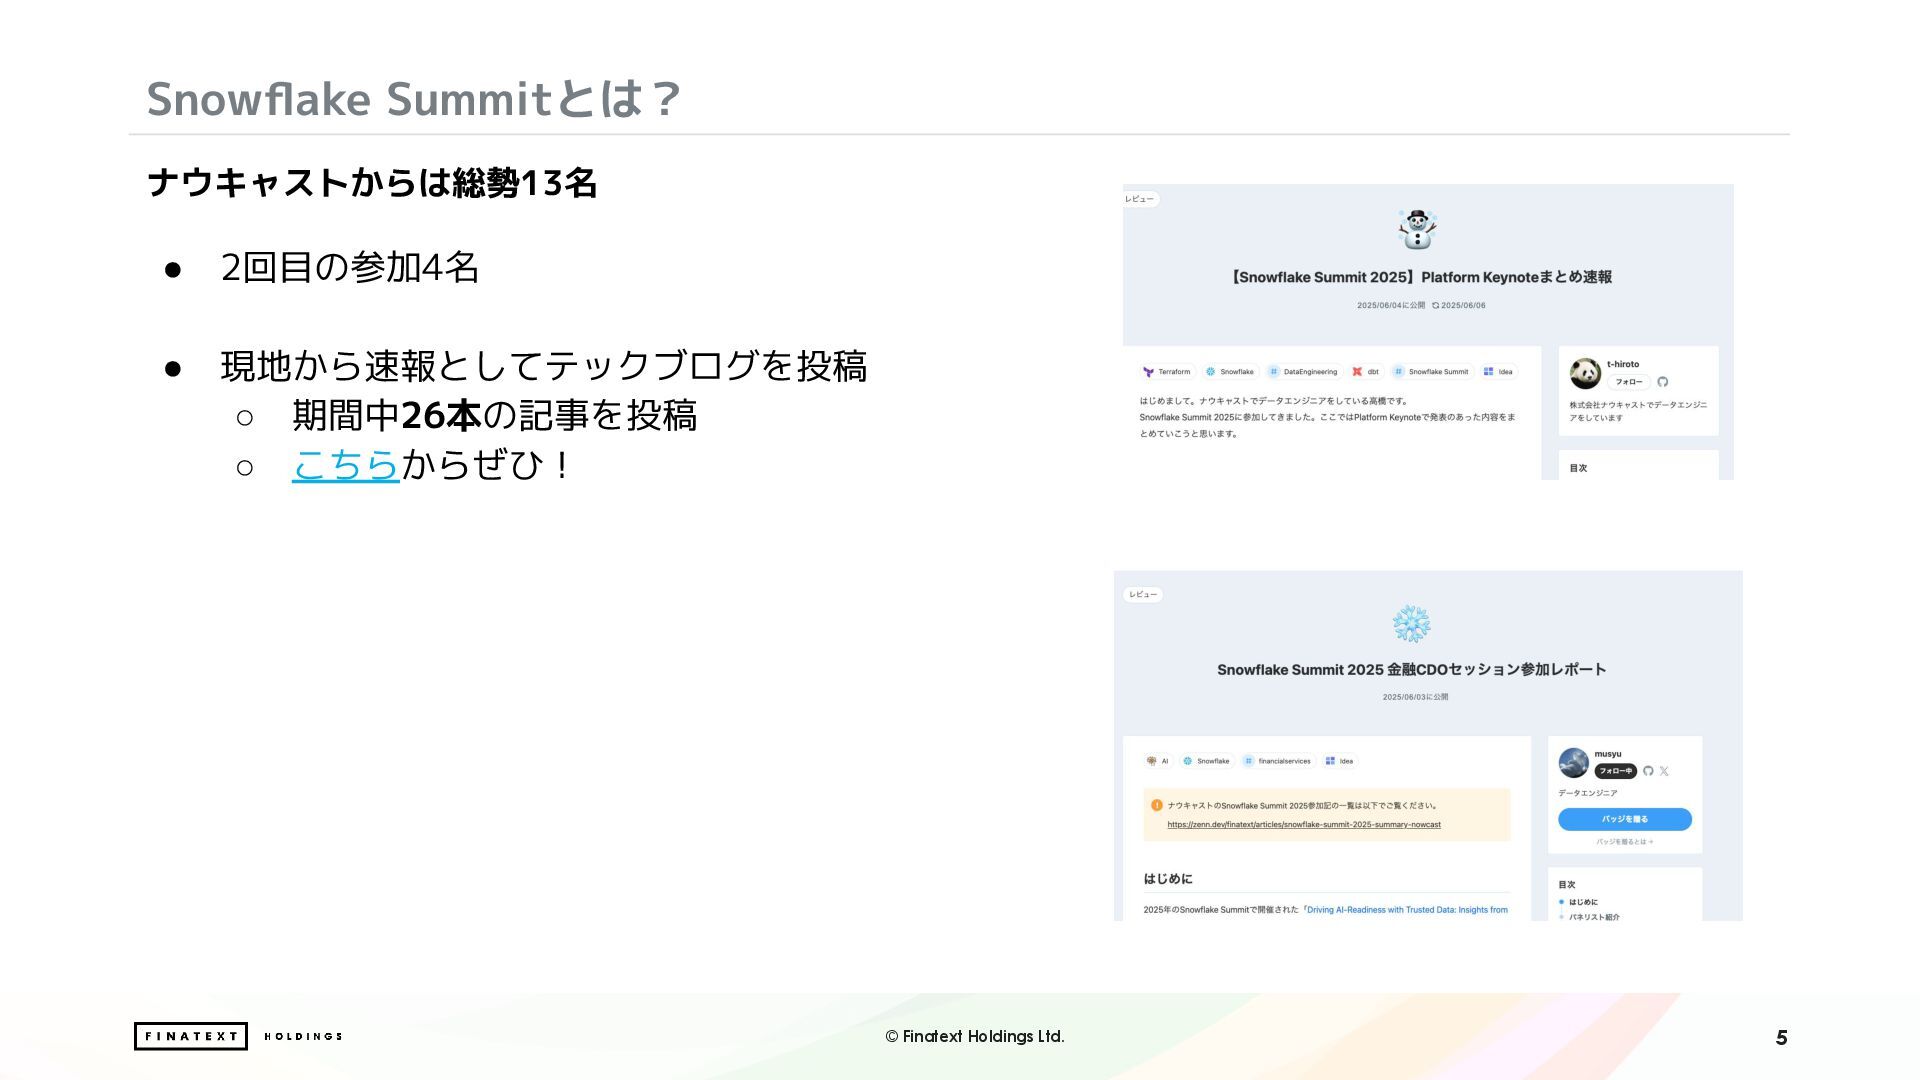The height and width of the screenshot is (1080, 1920).
Task: Click the updated date 2025/06/06 icon
Action: pyautogui.click(x=1435, y=306)
